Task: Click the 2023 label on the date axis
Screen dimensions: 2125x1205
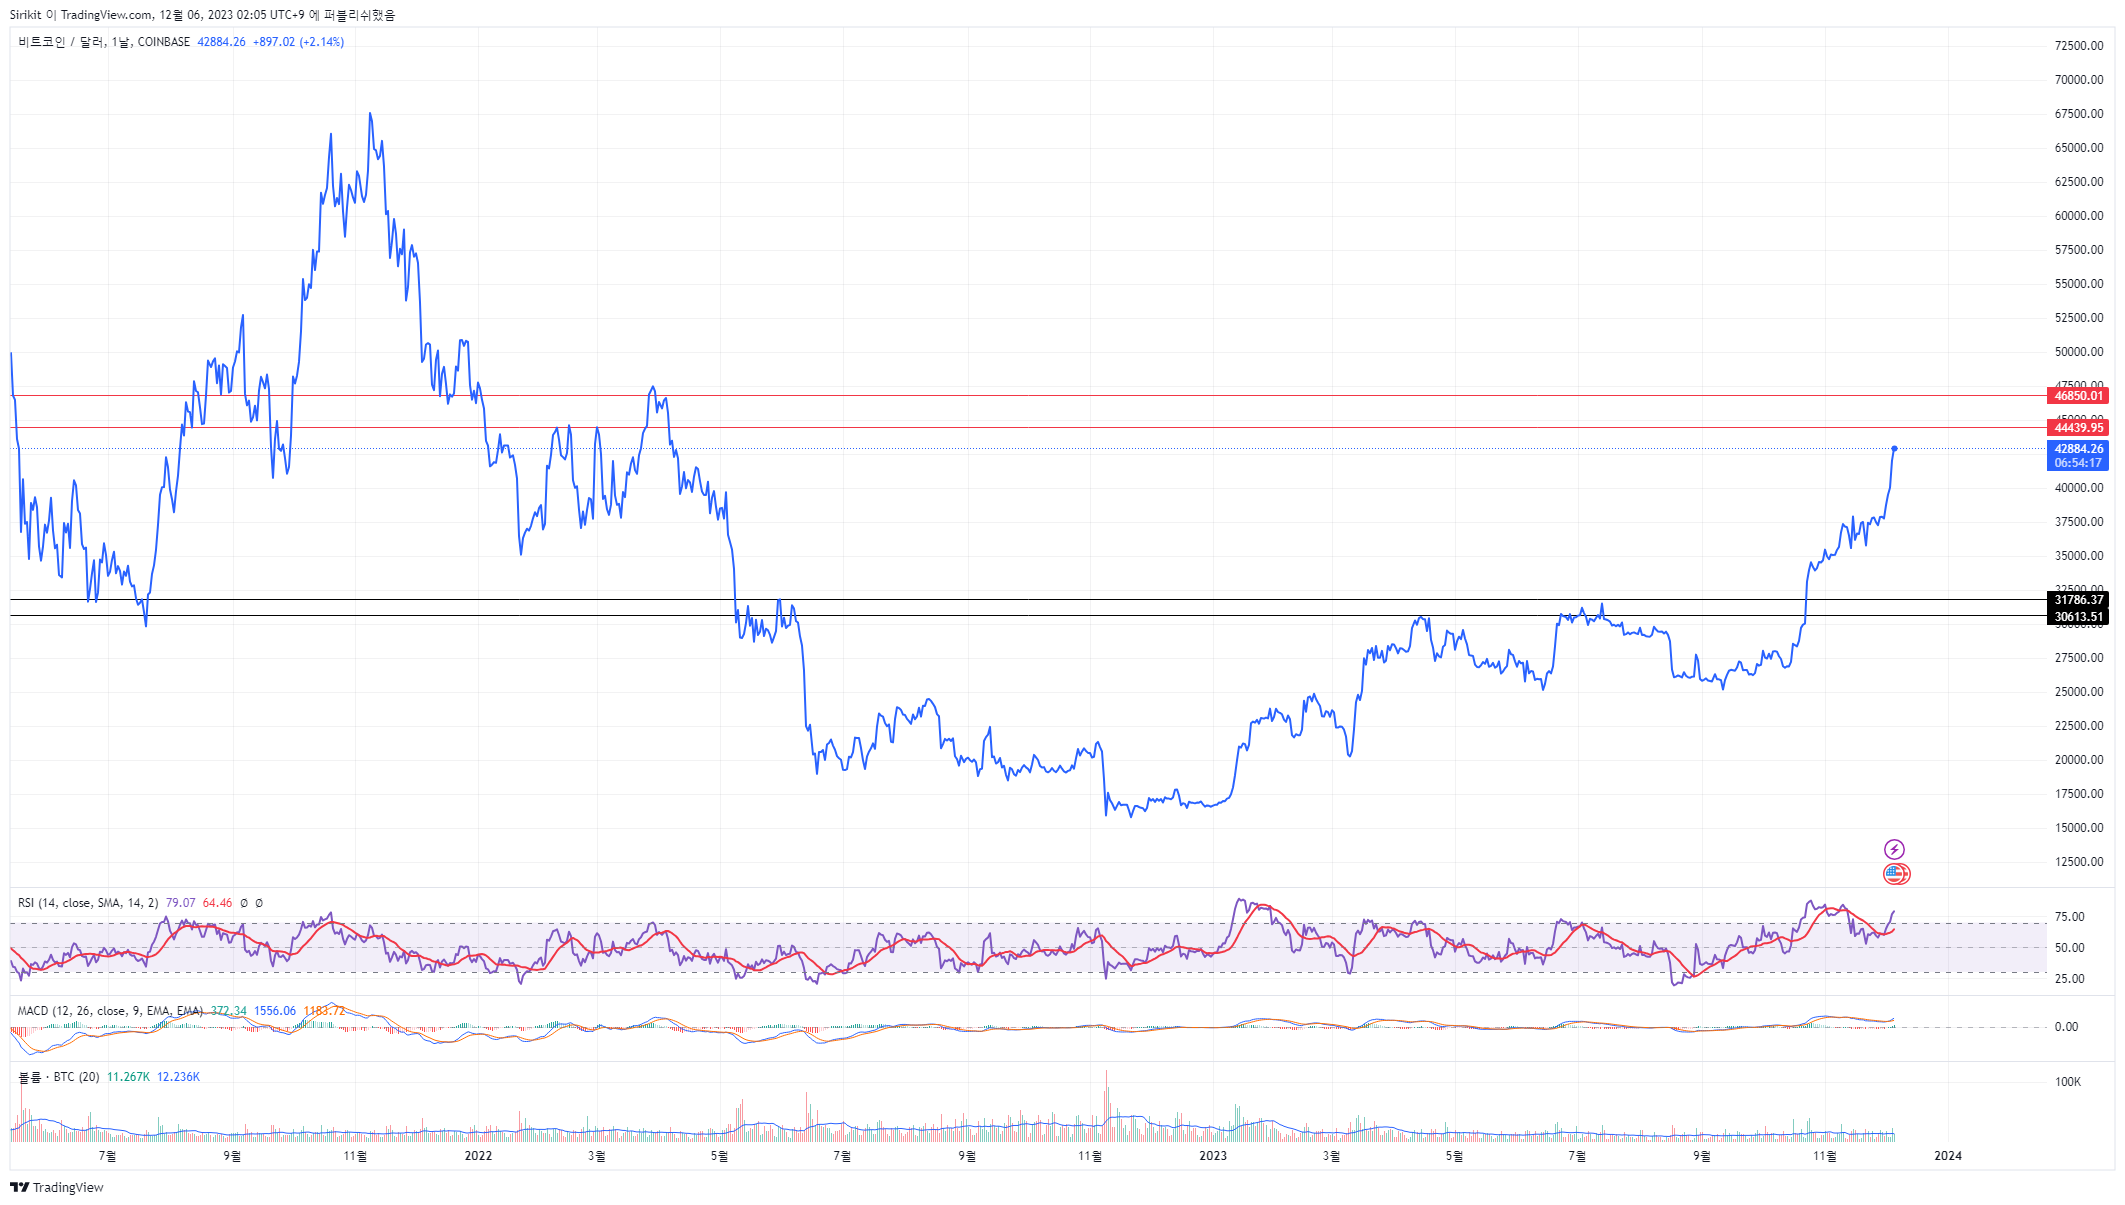Action: [1212, 1156]
